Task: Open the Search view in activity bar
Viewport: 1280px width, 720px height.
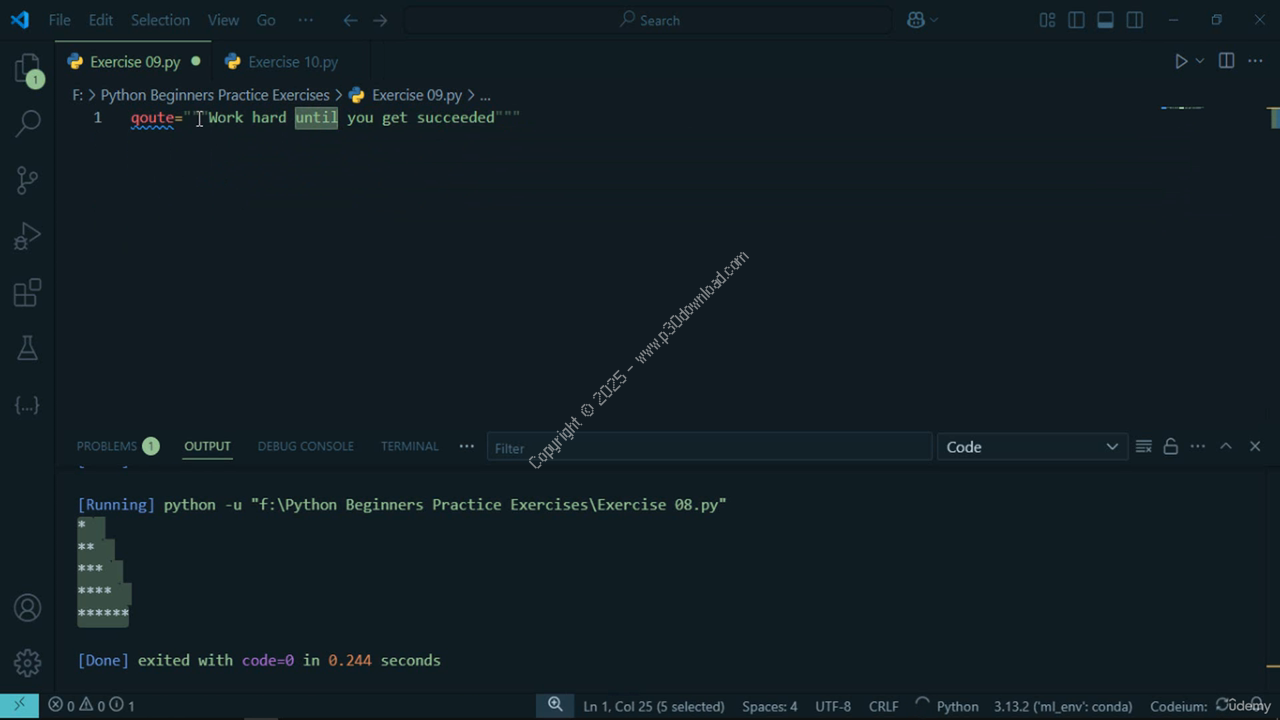Action: pyautogui.click(x=28, y=124)
